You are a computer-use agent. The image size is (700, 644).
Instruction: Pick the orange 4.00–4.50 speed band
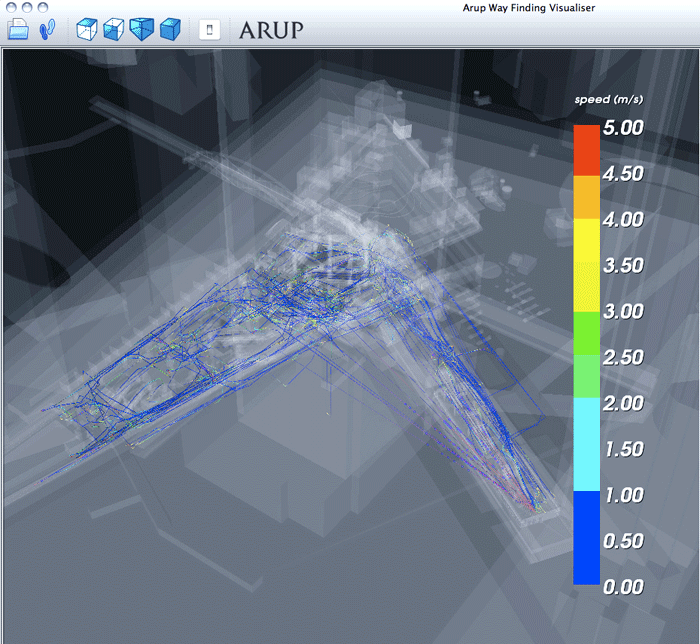coord(586,195)
